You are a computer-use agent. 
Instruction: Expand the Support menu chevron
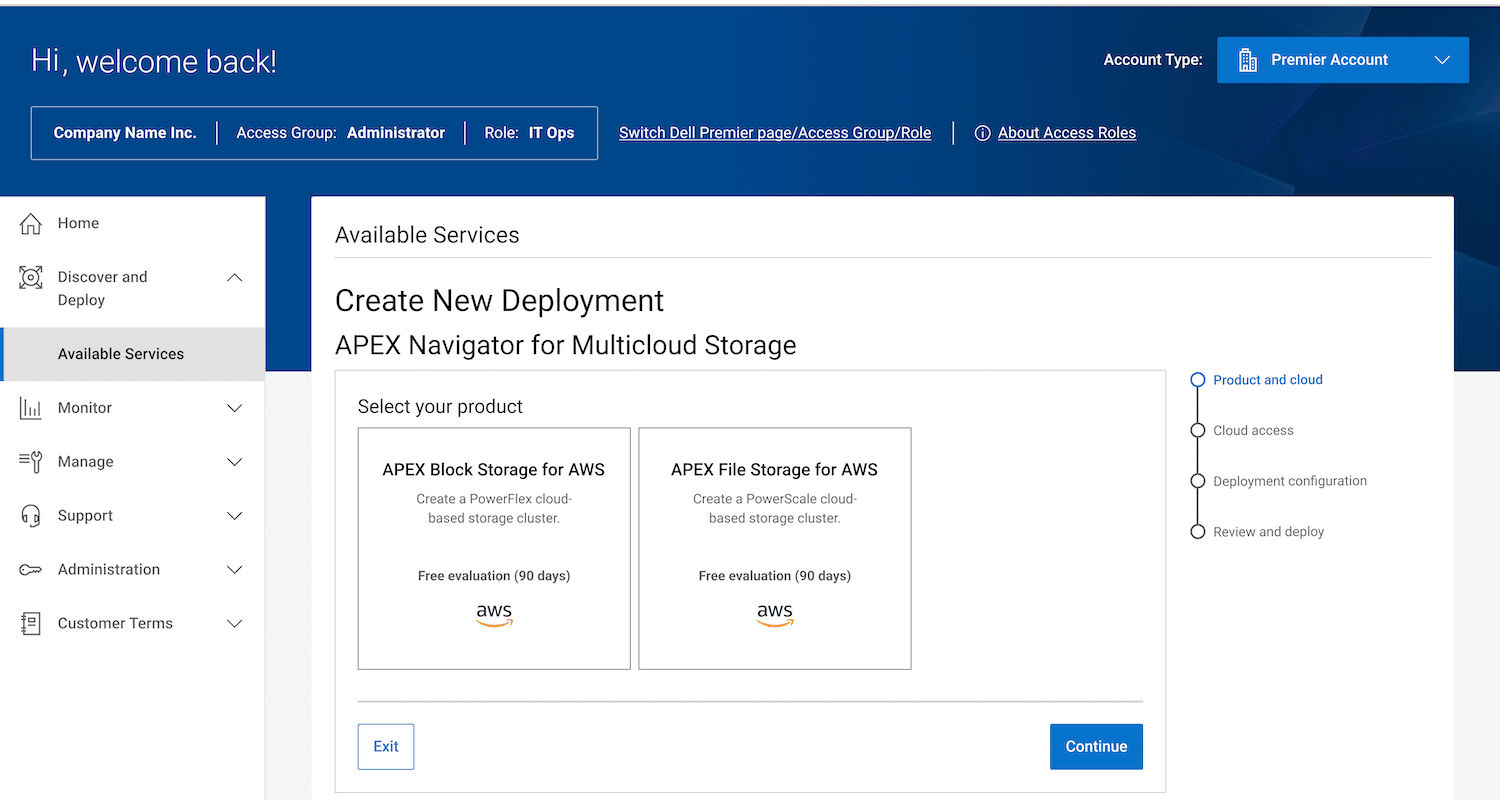tap(235, 516)
